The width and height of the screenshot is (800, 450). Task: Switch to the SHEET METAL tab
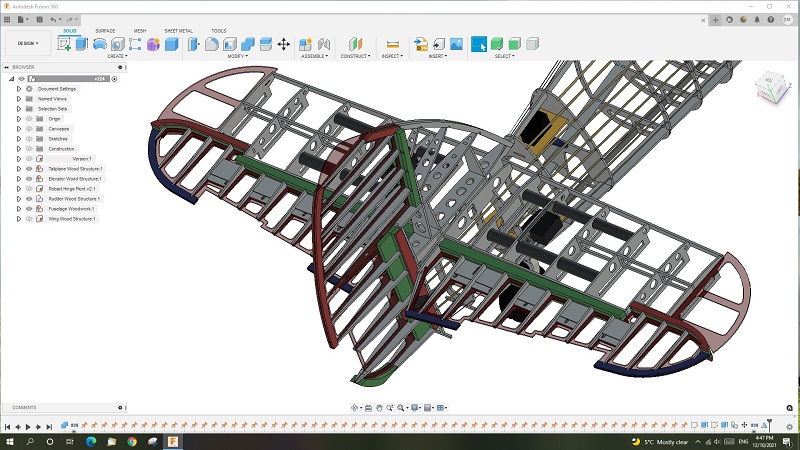tap(179, 31)
